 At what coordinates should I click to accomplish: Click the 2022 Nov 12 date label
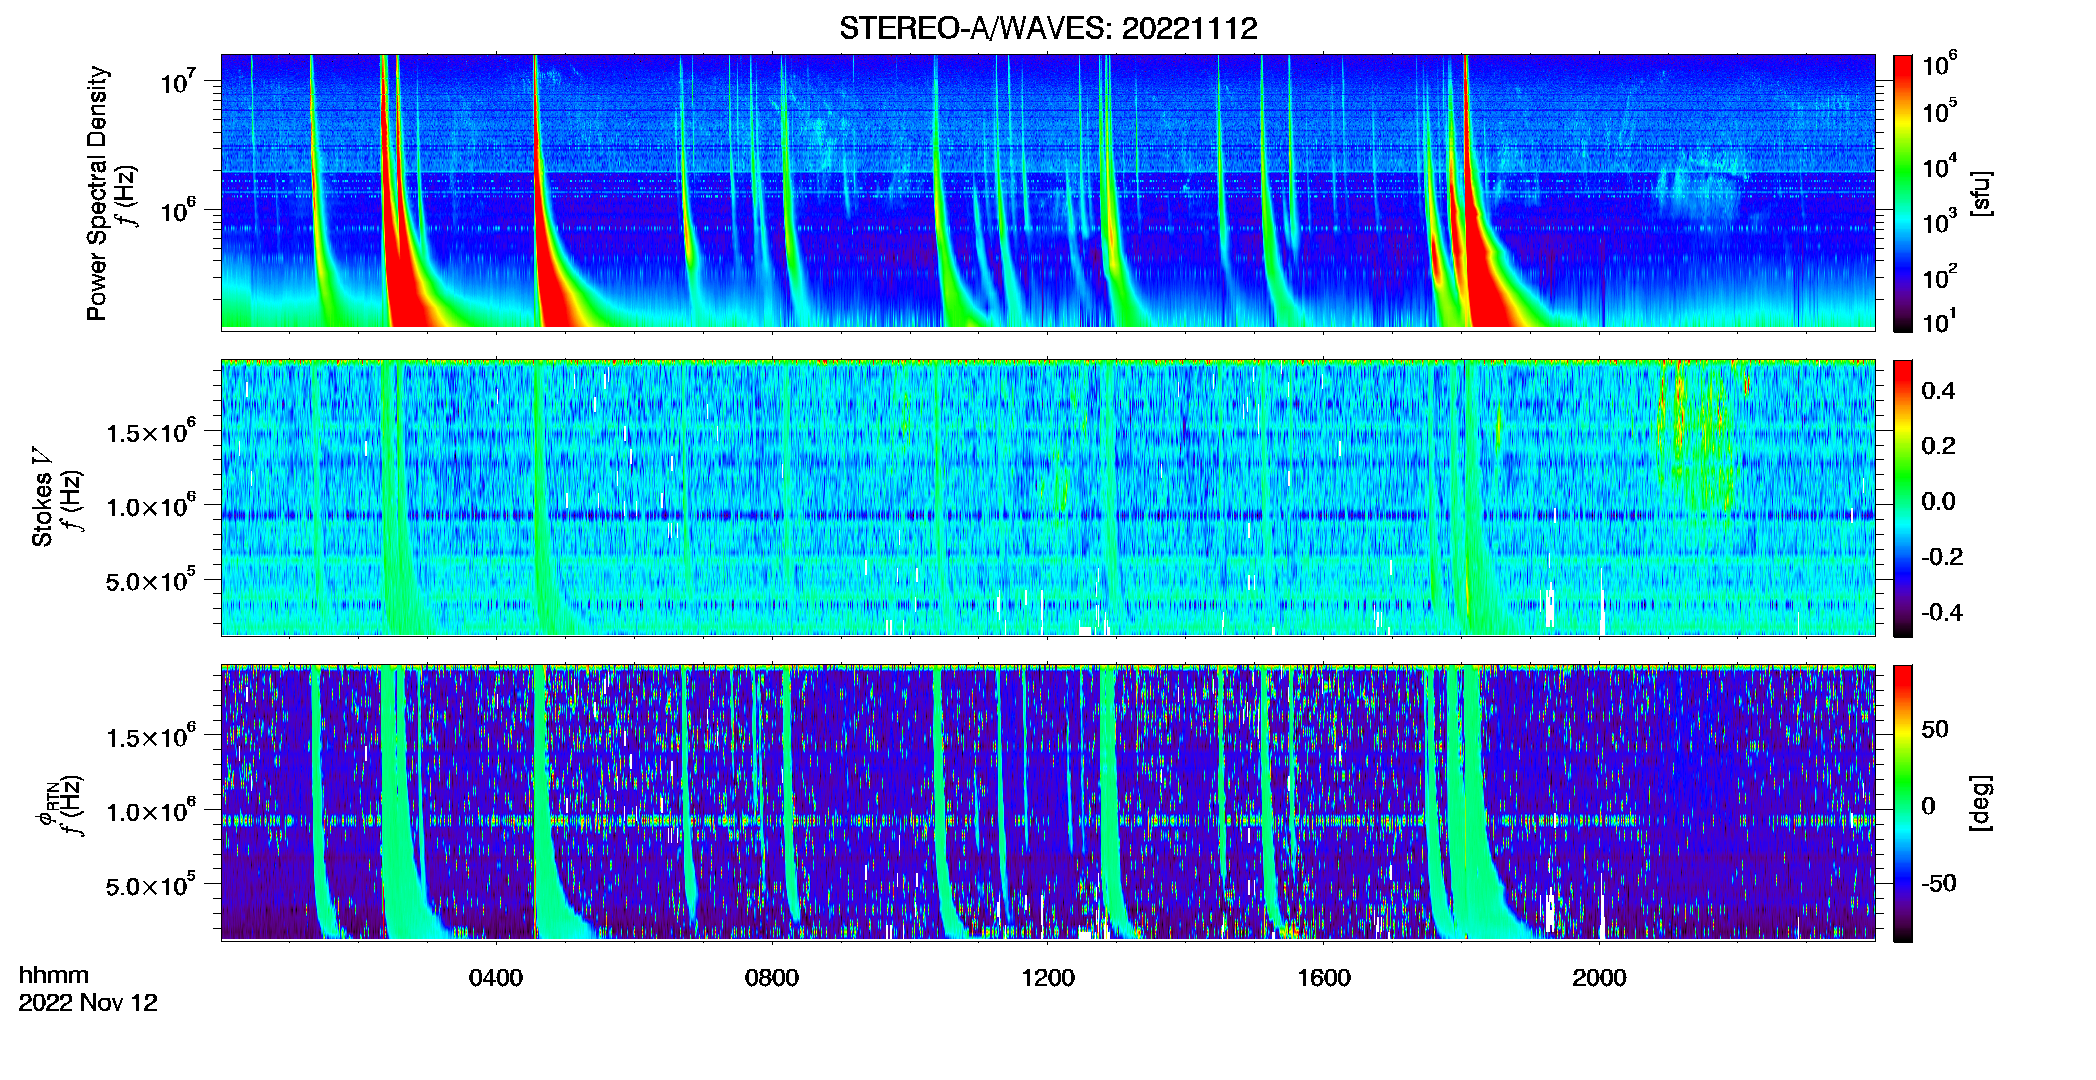point(88,1002)
